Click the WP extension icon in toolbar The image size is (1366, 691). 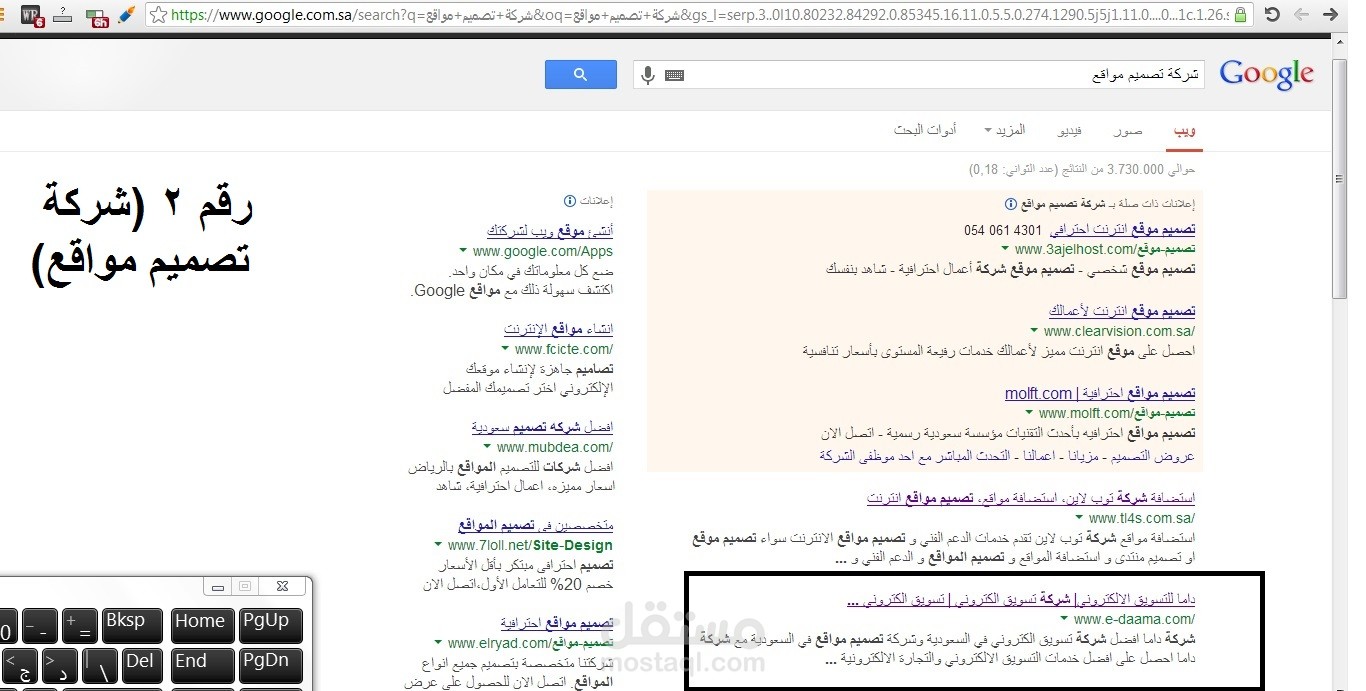pyautogui.click(x=32, y=15)
